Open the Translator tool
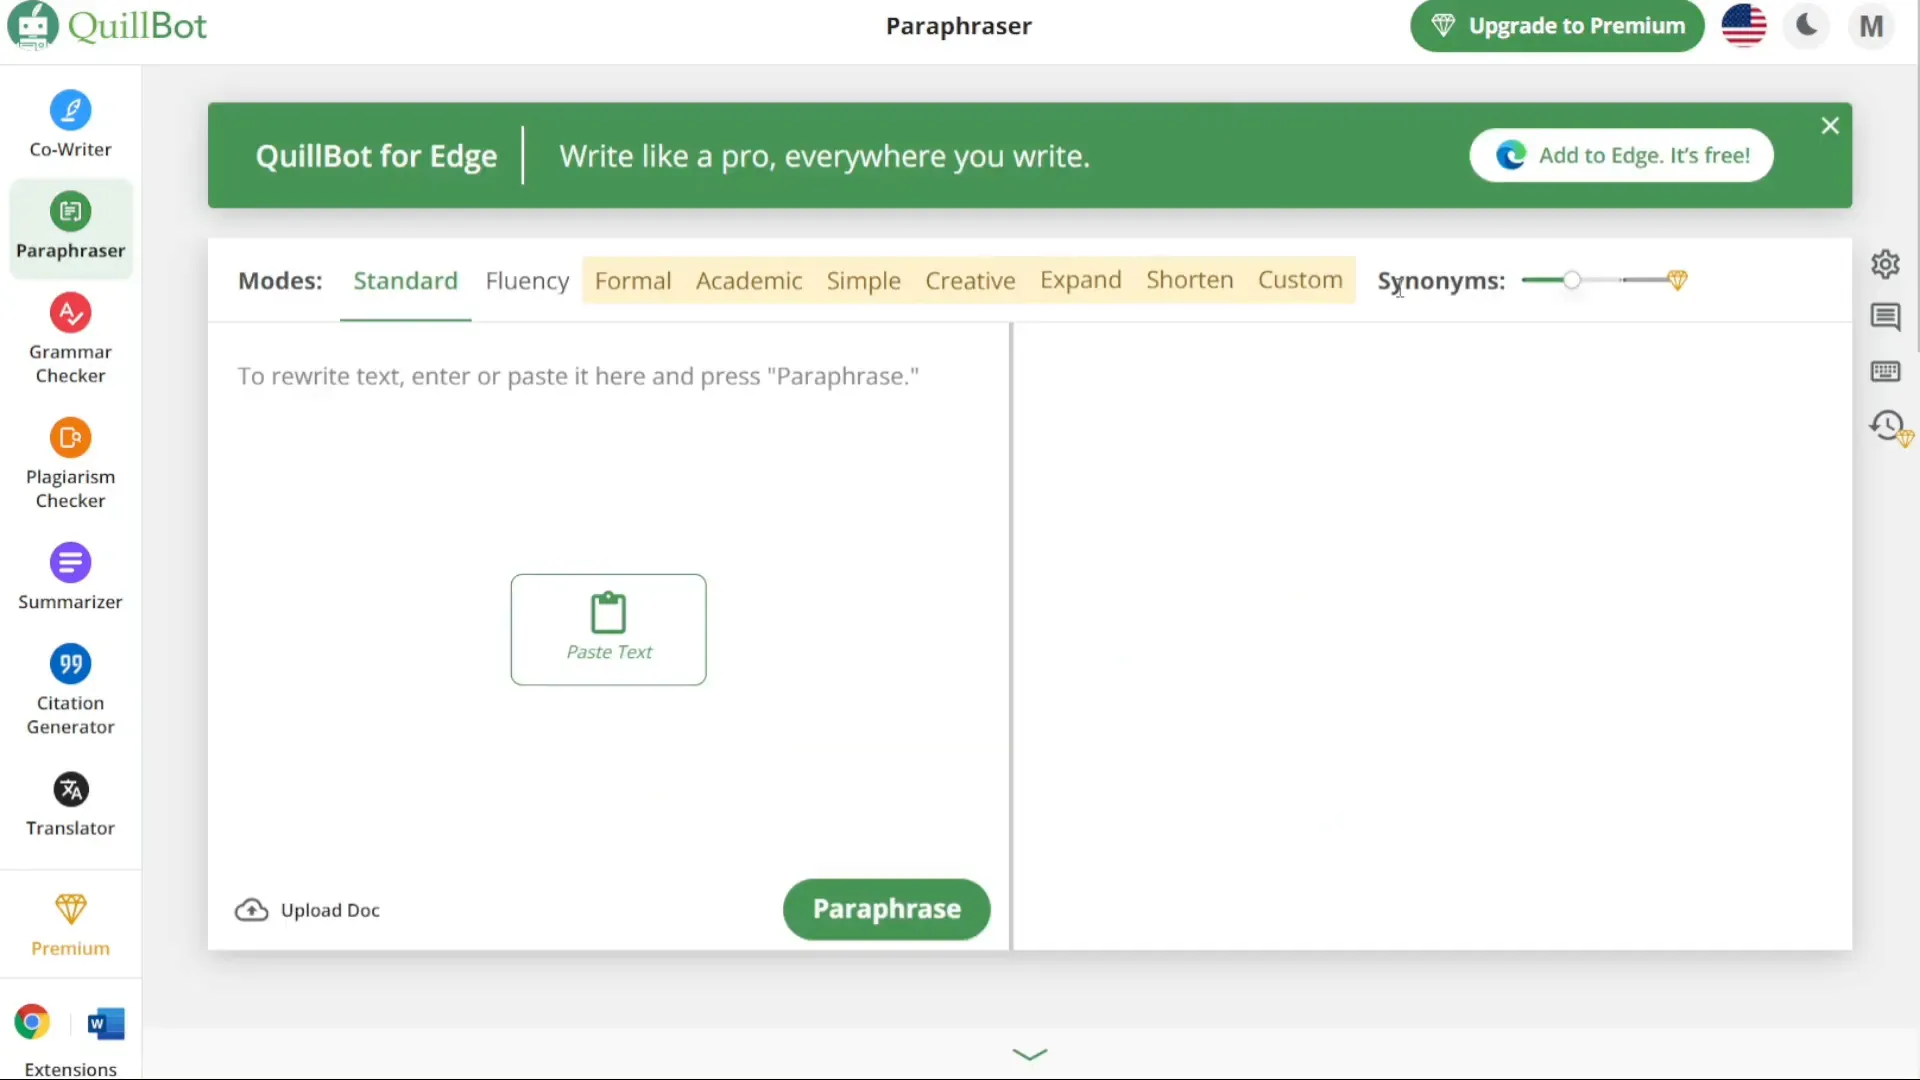 click(70, 804)
